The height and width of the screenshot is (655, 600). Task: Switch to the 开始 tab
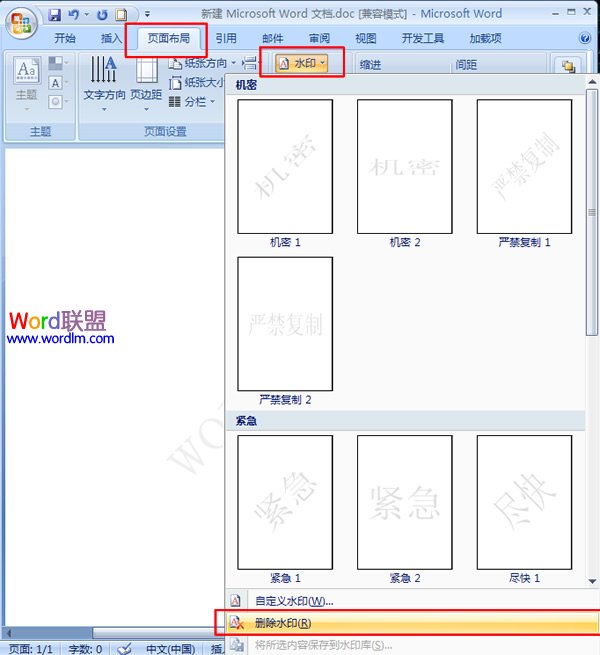tap(65, 38)
